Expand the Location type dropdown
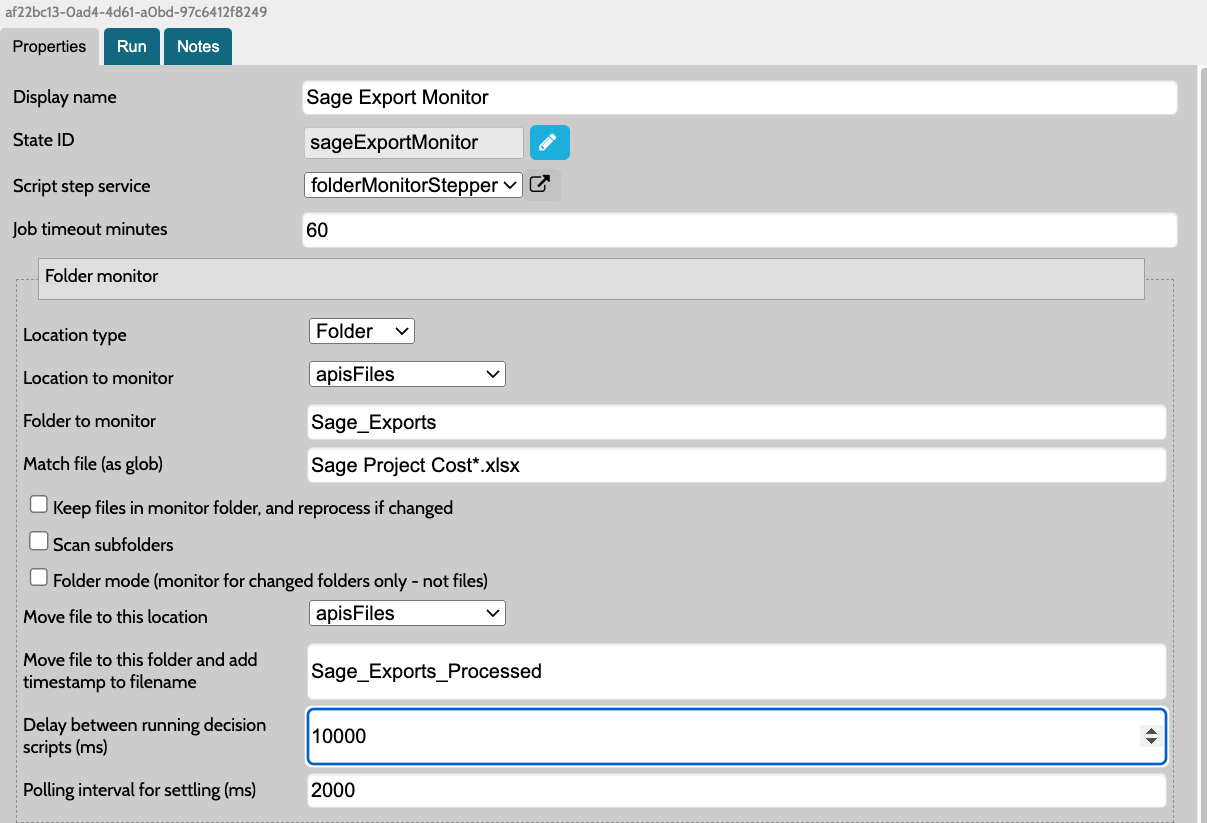 [x=361, y=331]
